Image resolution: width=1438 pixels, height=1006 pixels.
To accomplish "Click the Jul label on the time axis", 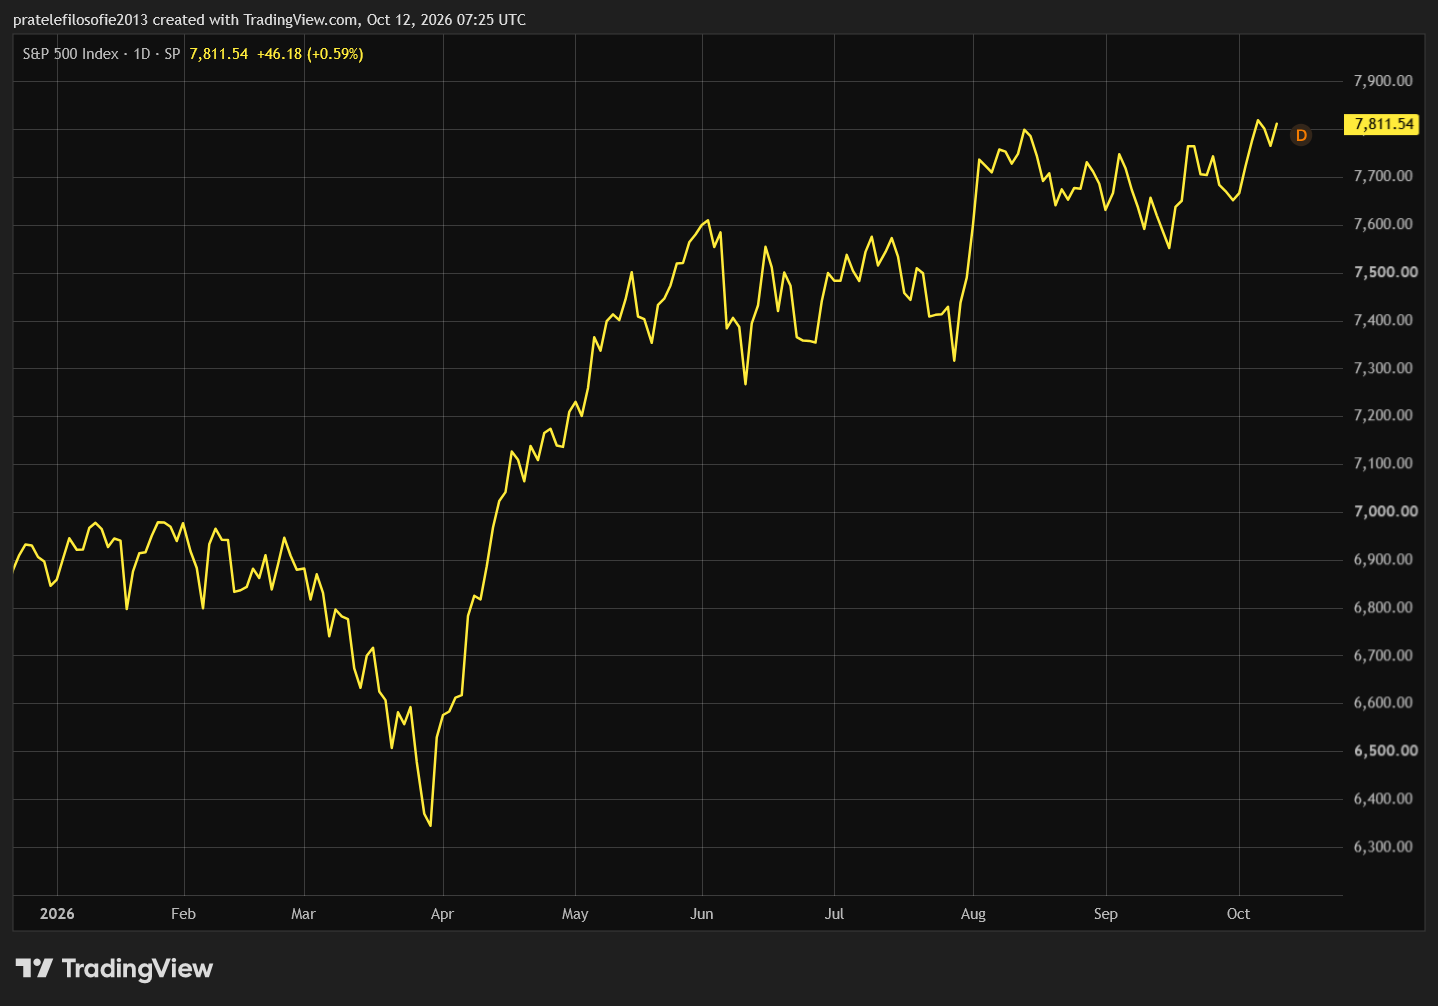I will click(834, 914).
